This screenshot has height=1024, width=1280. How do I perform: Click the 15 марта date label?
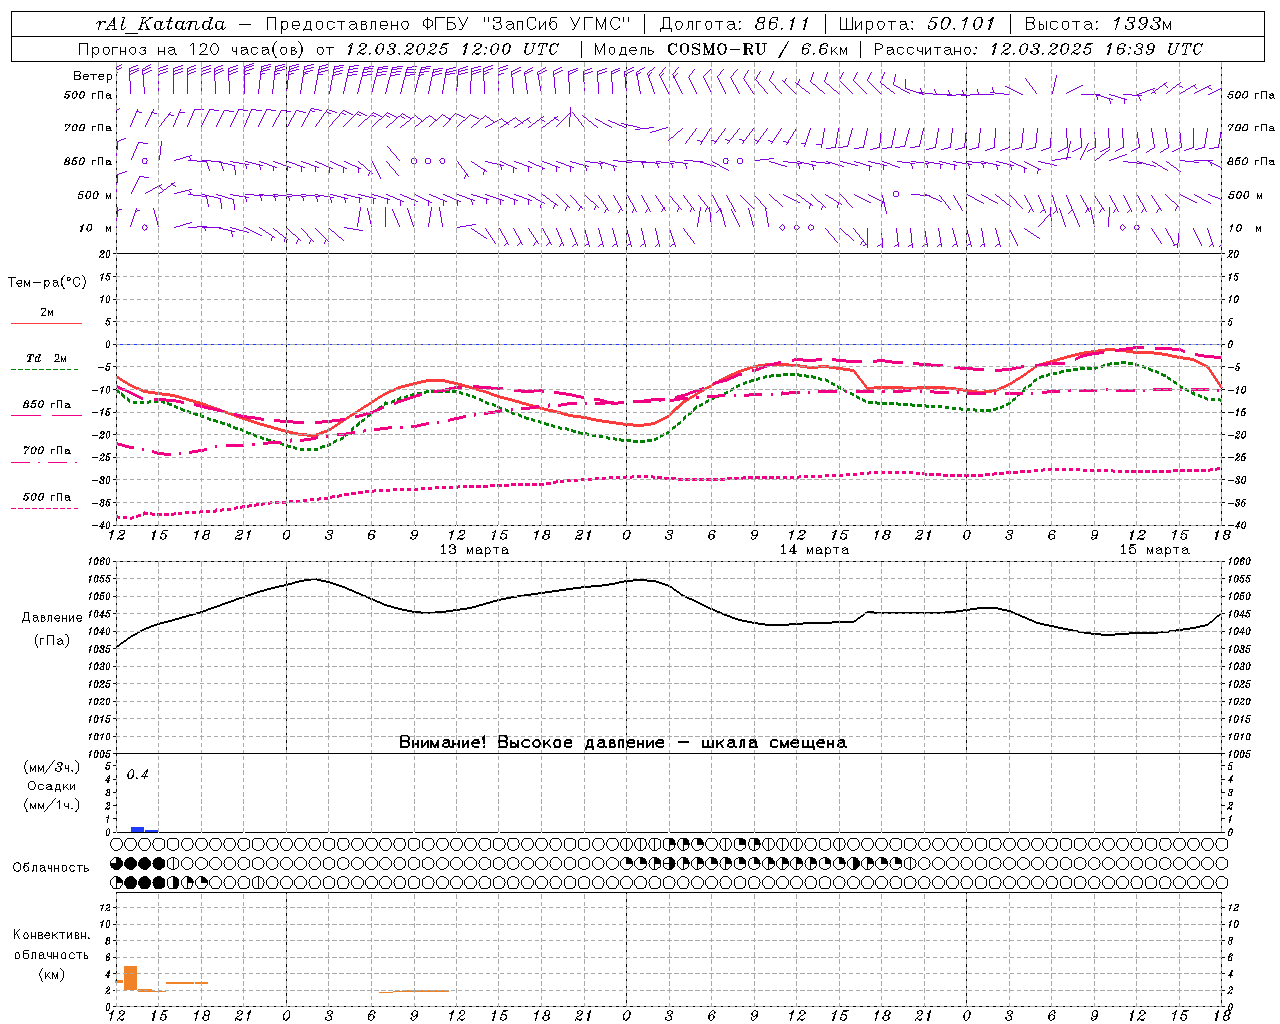pyautogui.click(x=1154, y=550)
